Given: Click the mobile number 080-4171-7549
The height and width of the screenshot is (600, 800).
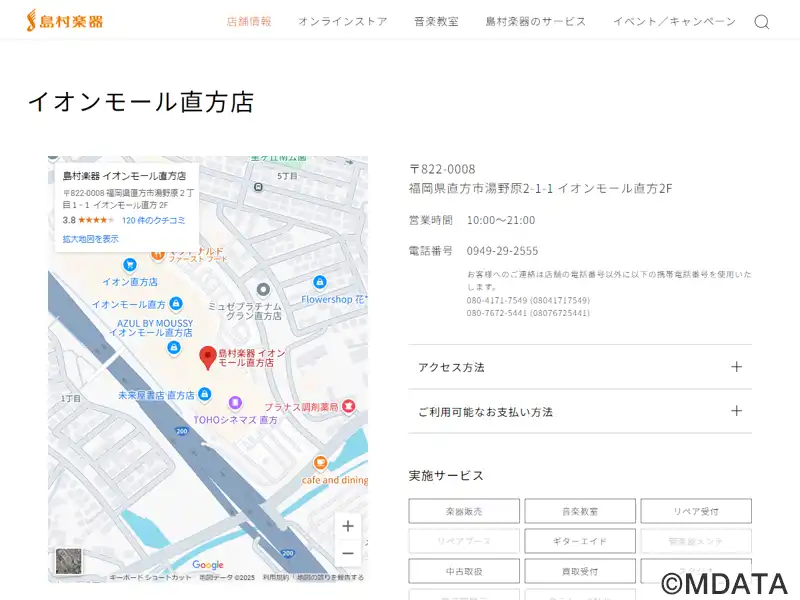Looking at the screenshot, I should 497,300.
